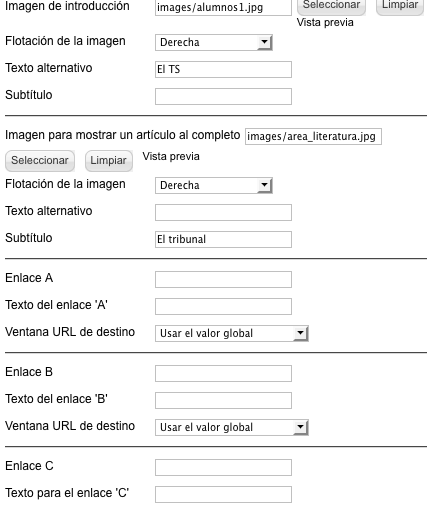427x508 pixels.
Task: Click Seleccionar for the full article image
Action: [x=40, y=161]
